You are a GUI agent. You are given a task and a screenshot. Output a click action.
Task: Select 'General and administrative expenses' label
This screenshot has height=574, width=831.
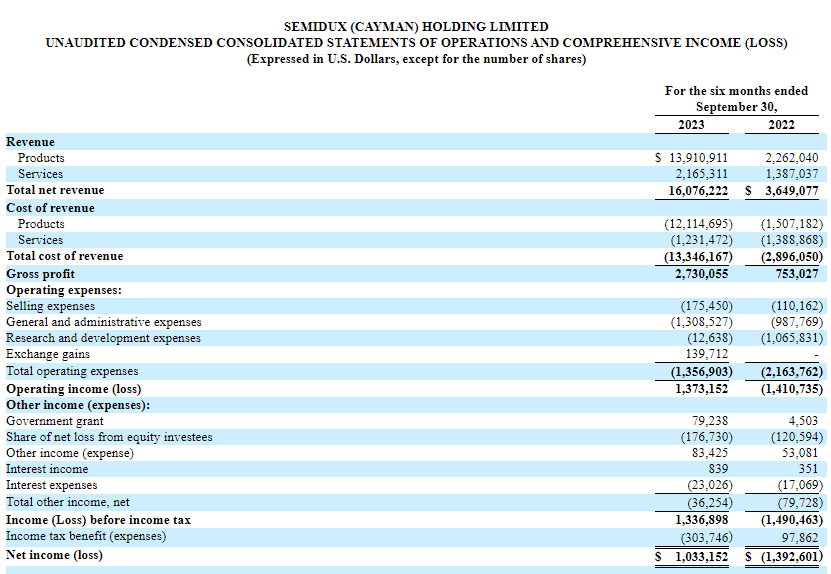coord(104,322)
